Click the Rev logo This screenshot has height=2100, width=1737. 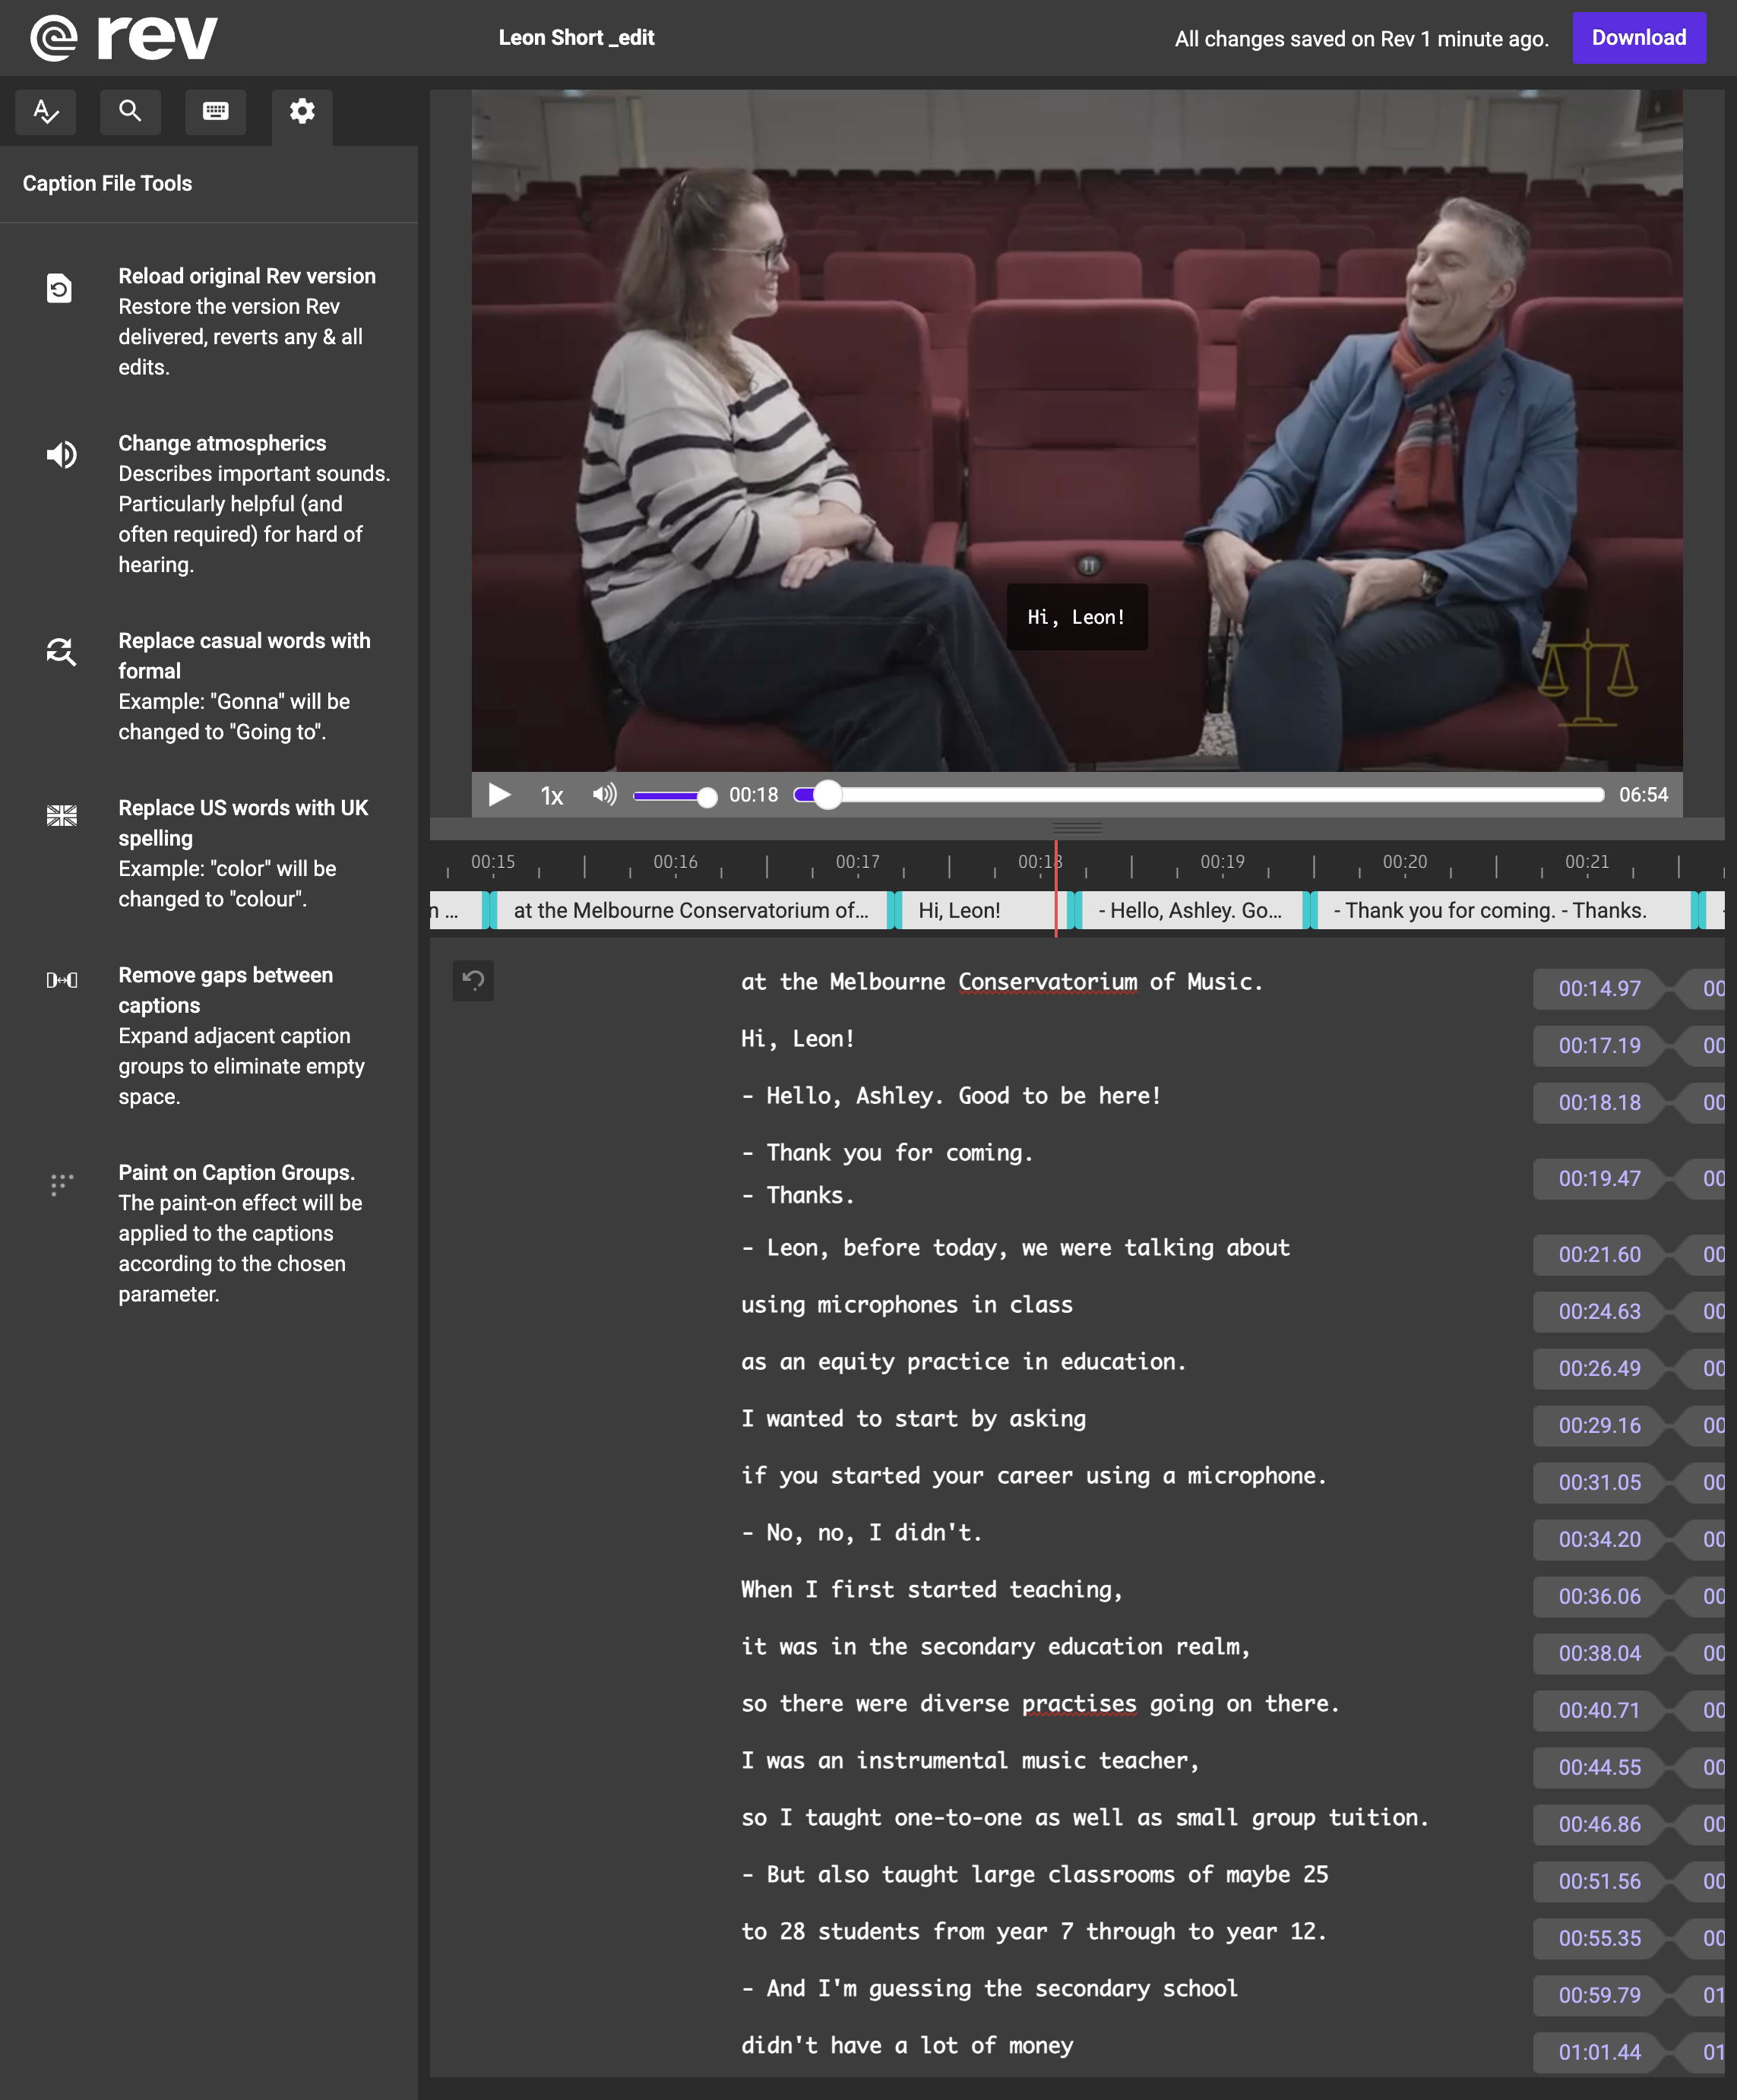[x=124, y=38]
